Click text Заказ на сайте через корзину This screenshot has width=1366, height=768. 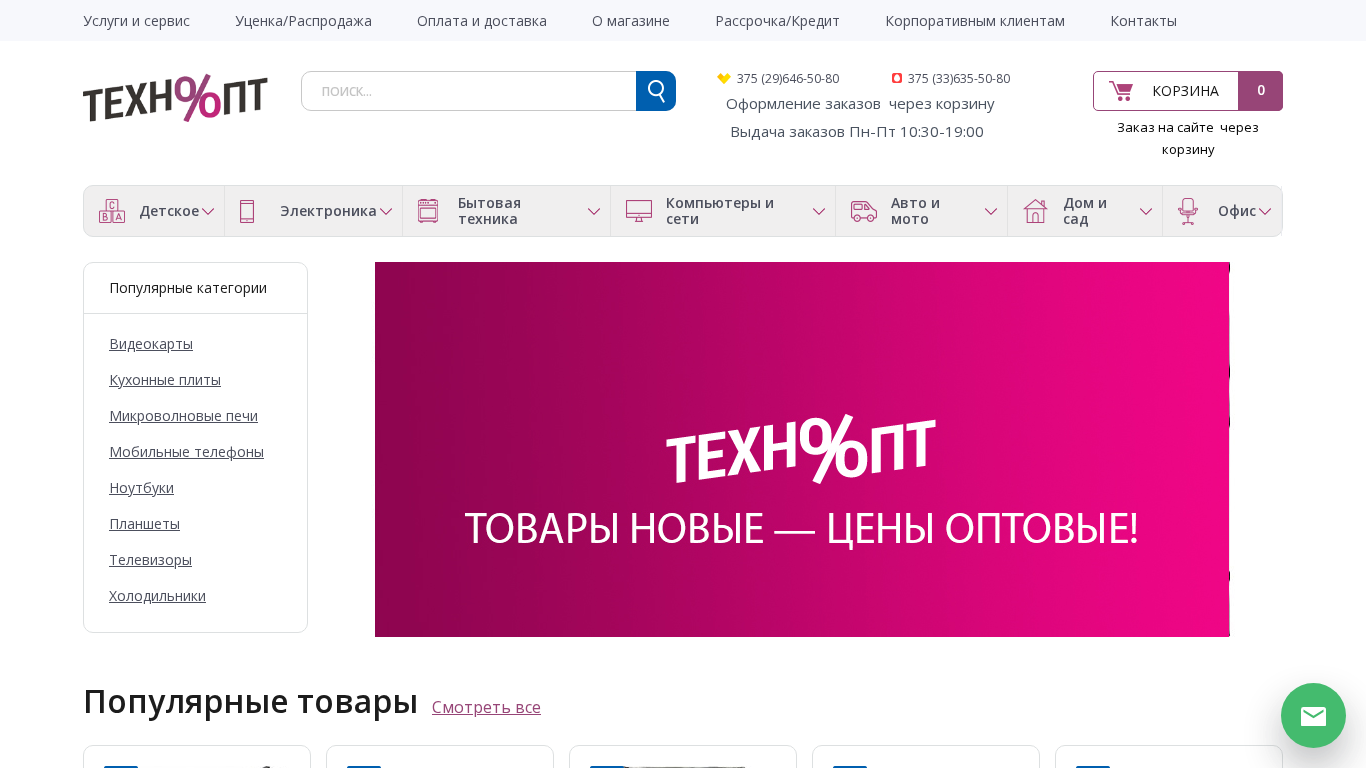(1188, 138)
